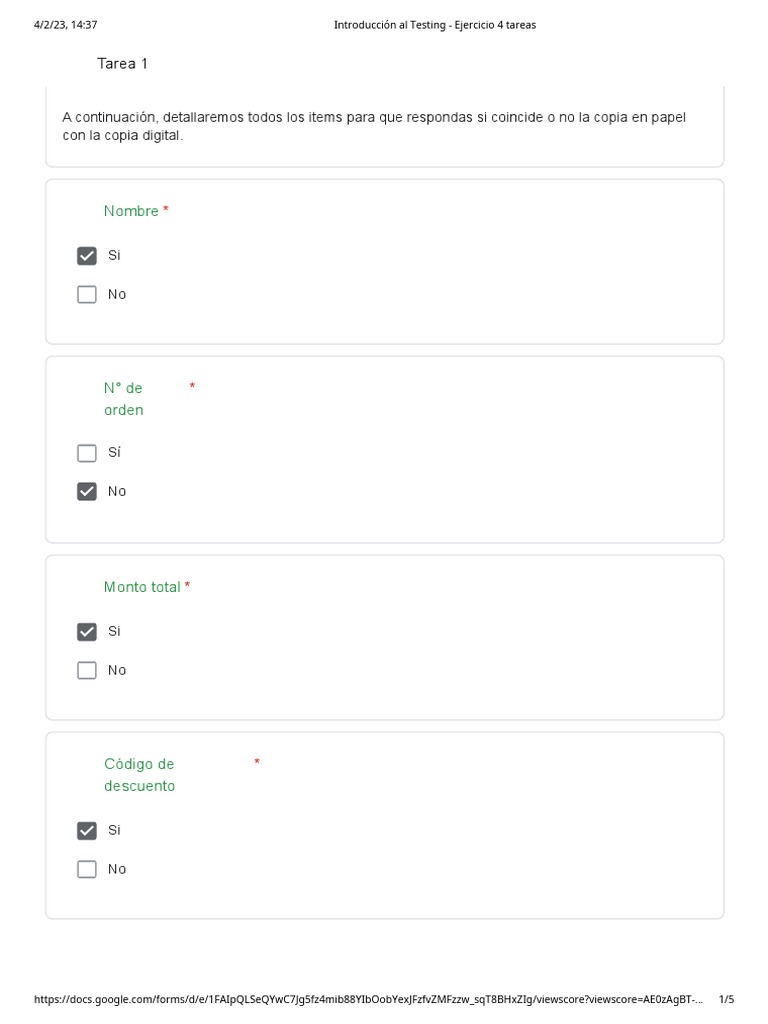Click the Código de descuento question label
Screen dimensions: 768x1024
(139, 775)
